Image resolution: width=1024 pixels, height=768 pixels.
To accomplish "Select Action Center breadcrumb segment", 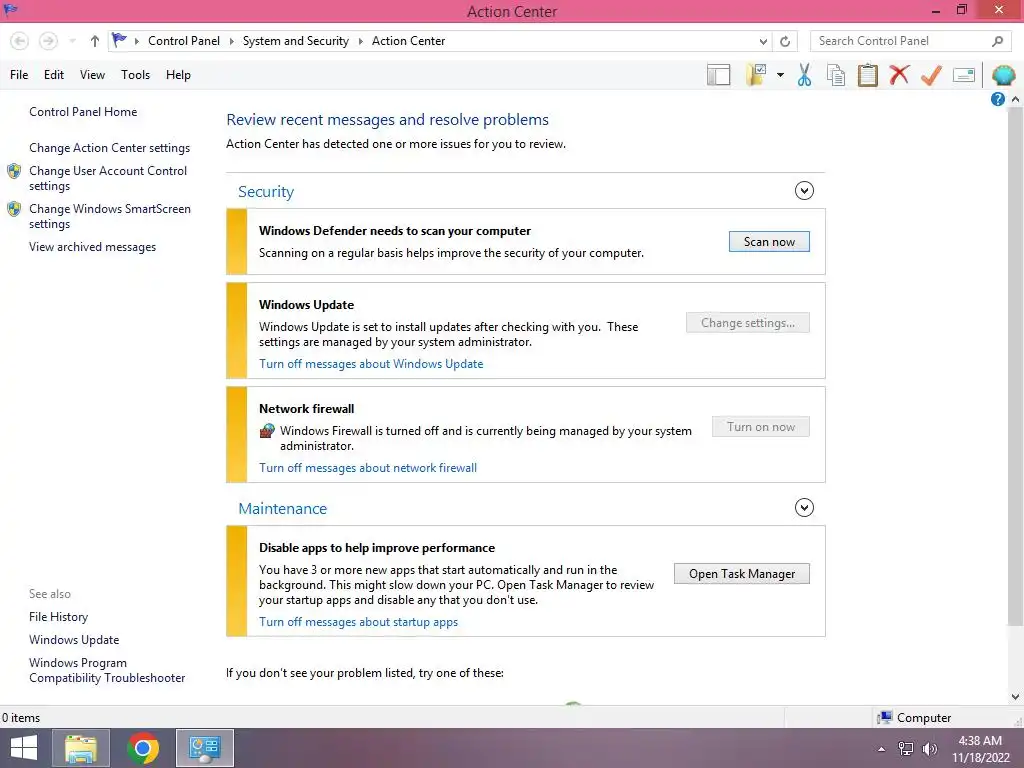I will pyautogui.click(x=408, y=41).
